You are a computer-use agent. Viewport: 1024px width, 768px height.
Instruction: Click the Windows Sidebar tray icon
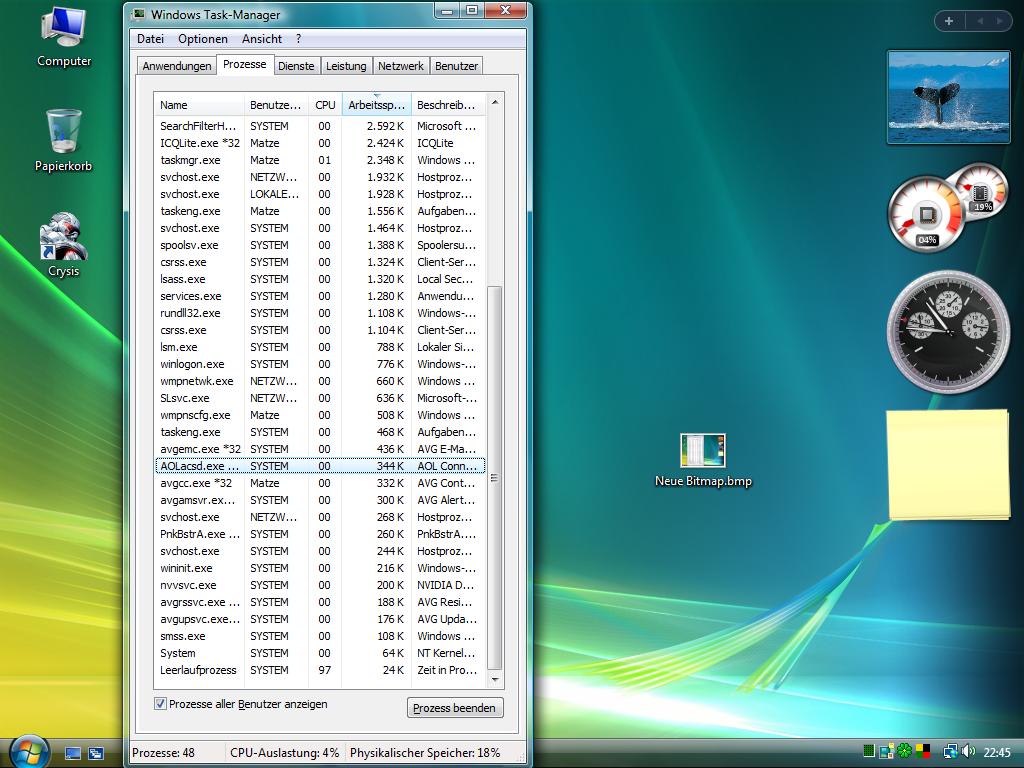click(886, 751)
